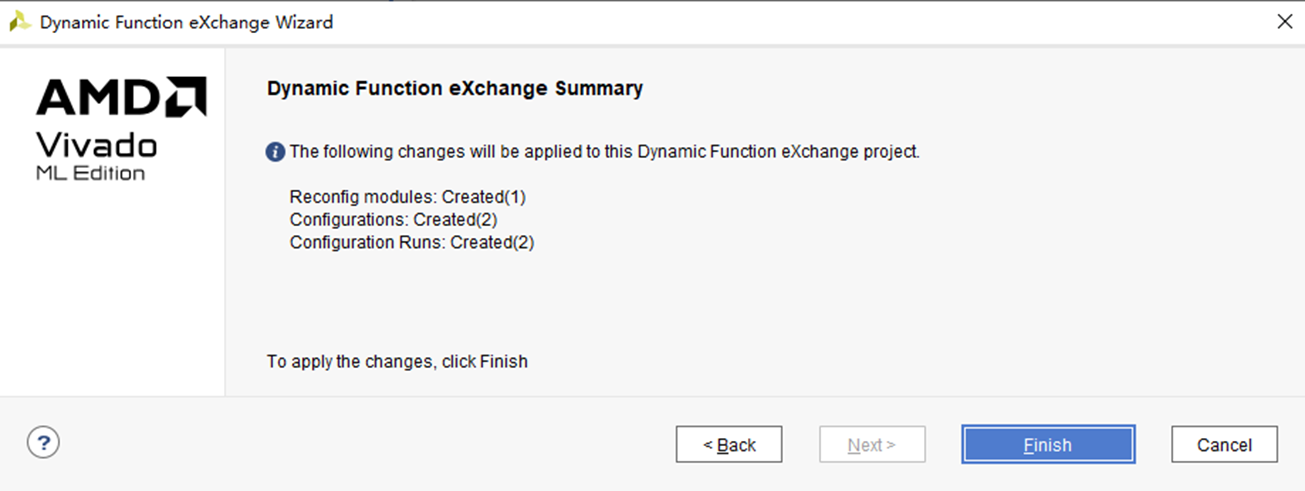Click the Vivado product name in sidebar
Image resolution: width=1305 pixels, height=491 pixels.
[96, 146]
